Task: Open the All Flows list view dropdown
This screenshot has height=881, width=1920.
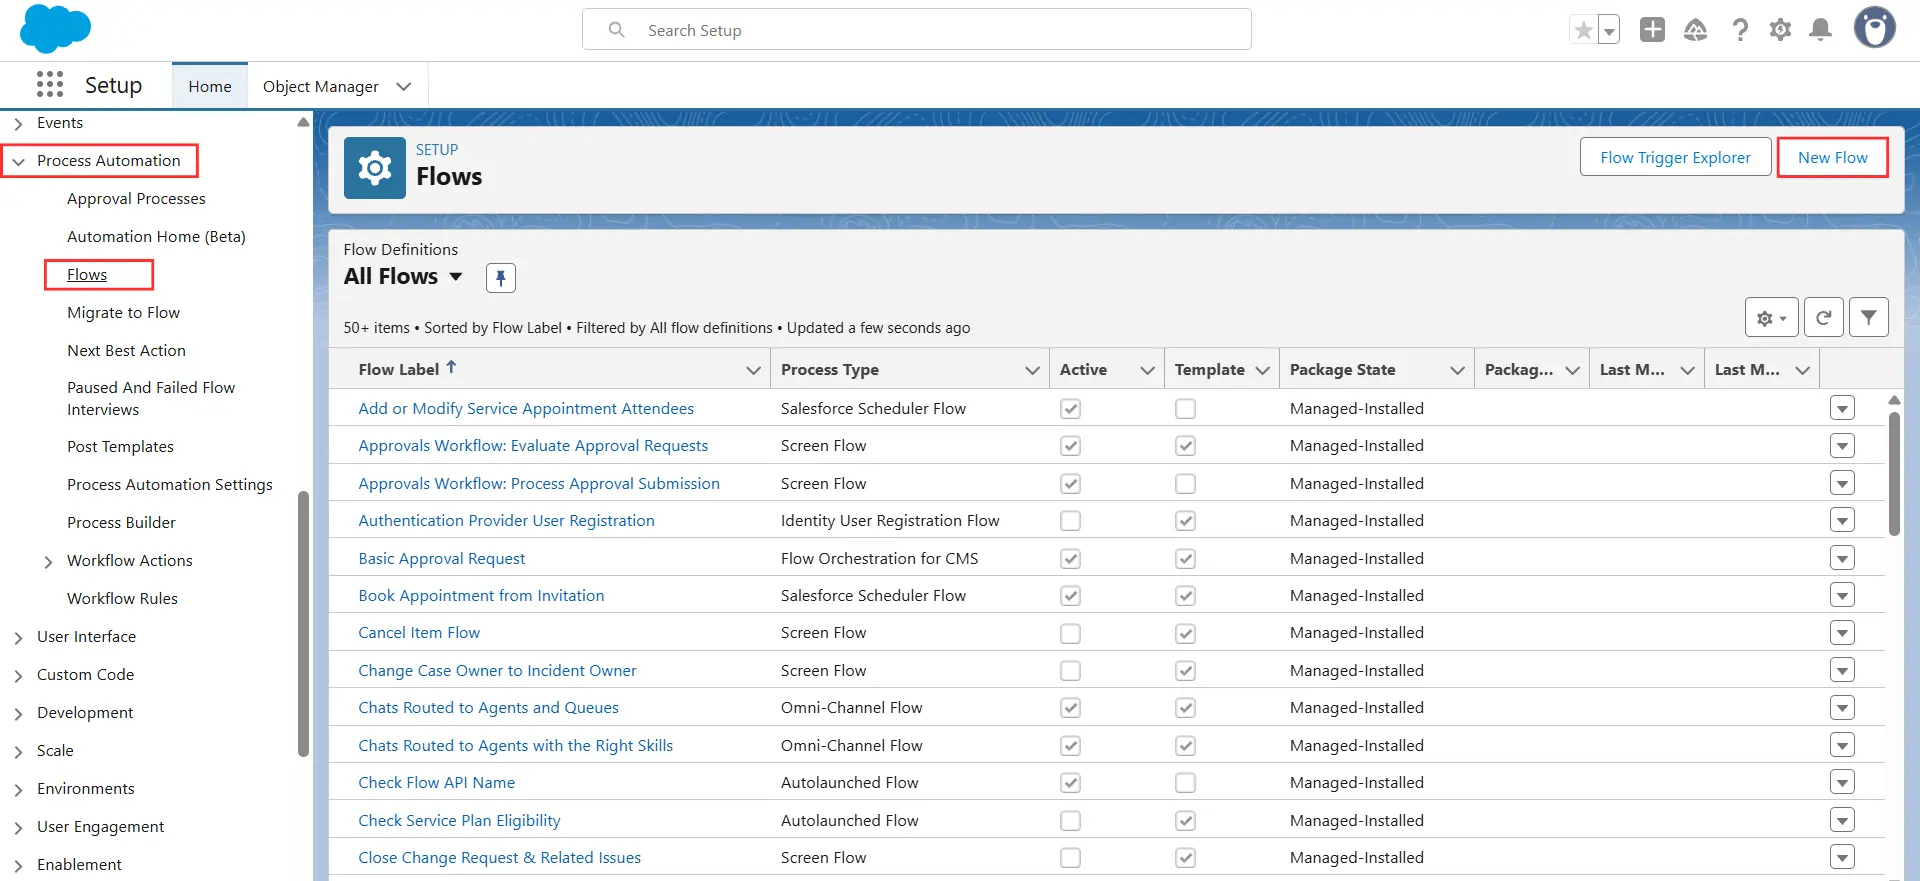Action: pos(456,277)
